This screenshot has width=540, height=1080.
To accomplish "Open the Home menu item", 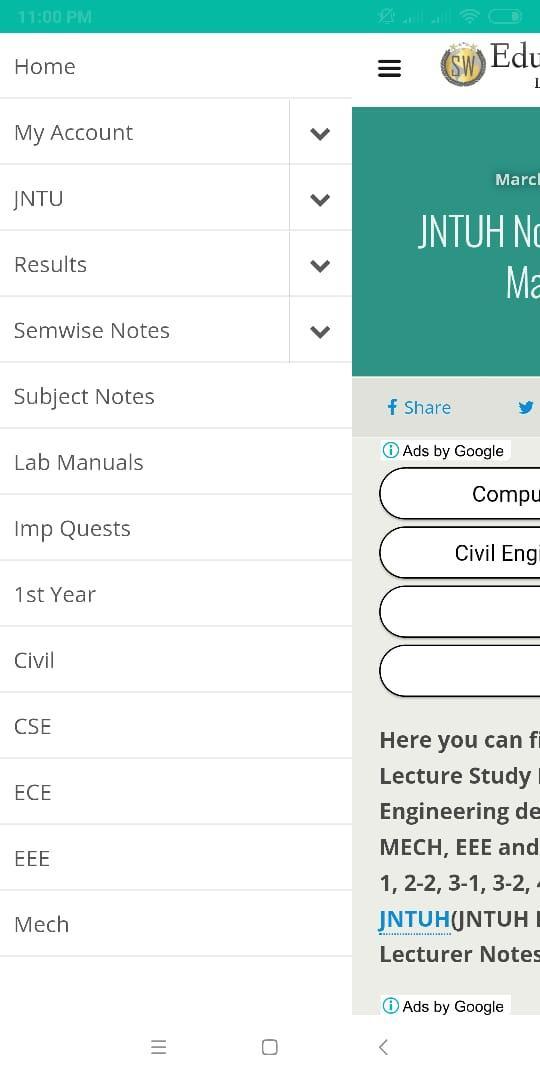I will pos(176,66).
